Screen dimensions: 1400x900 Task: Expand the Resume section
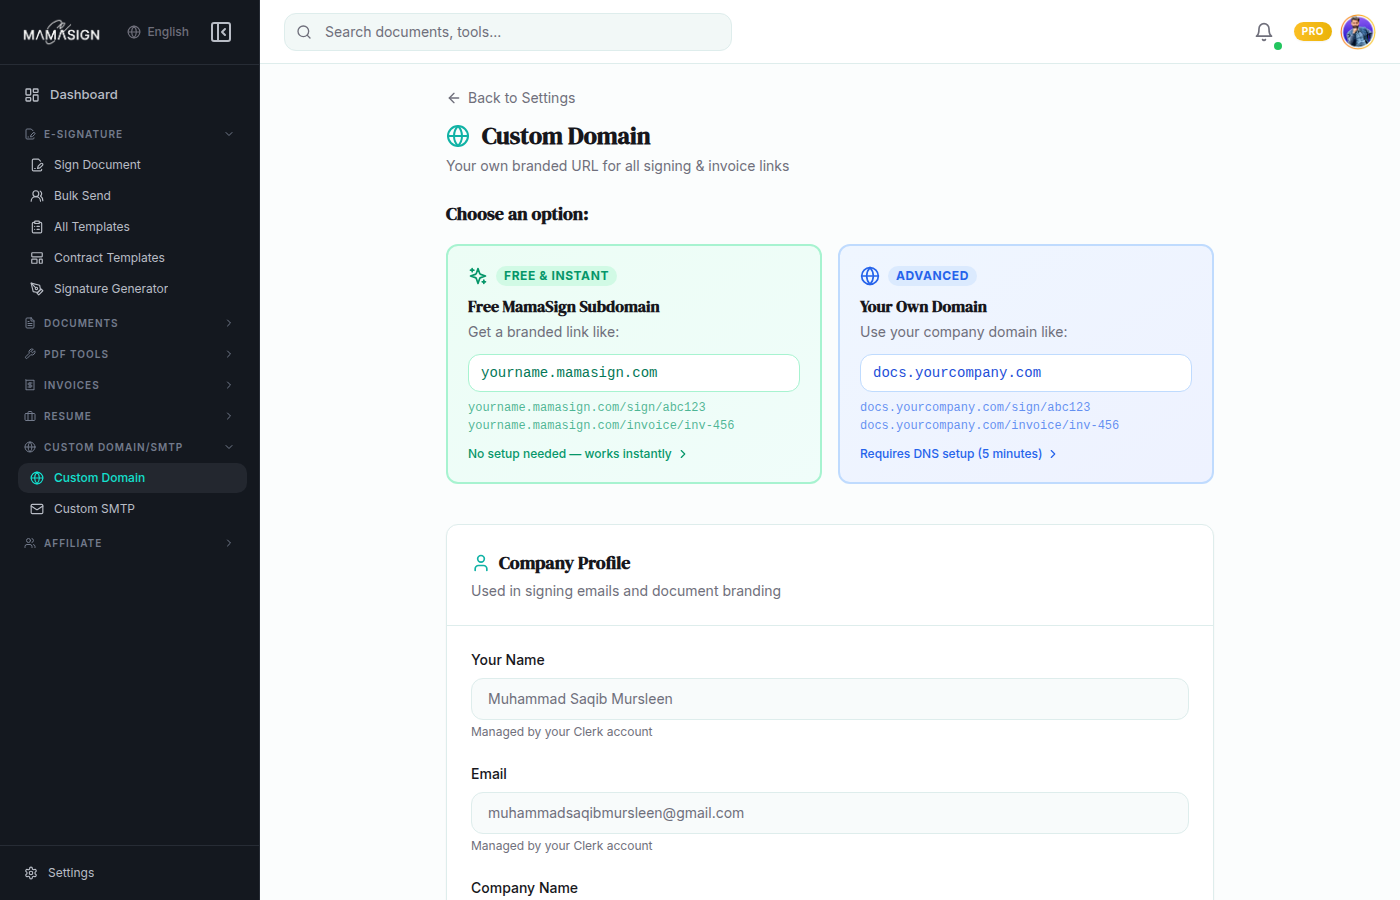(x=130, y=416)
